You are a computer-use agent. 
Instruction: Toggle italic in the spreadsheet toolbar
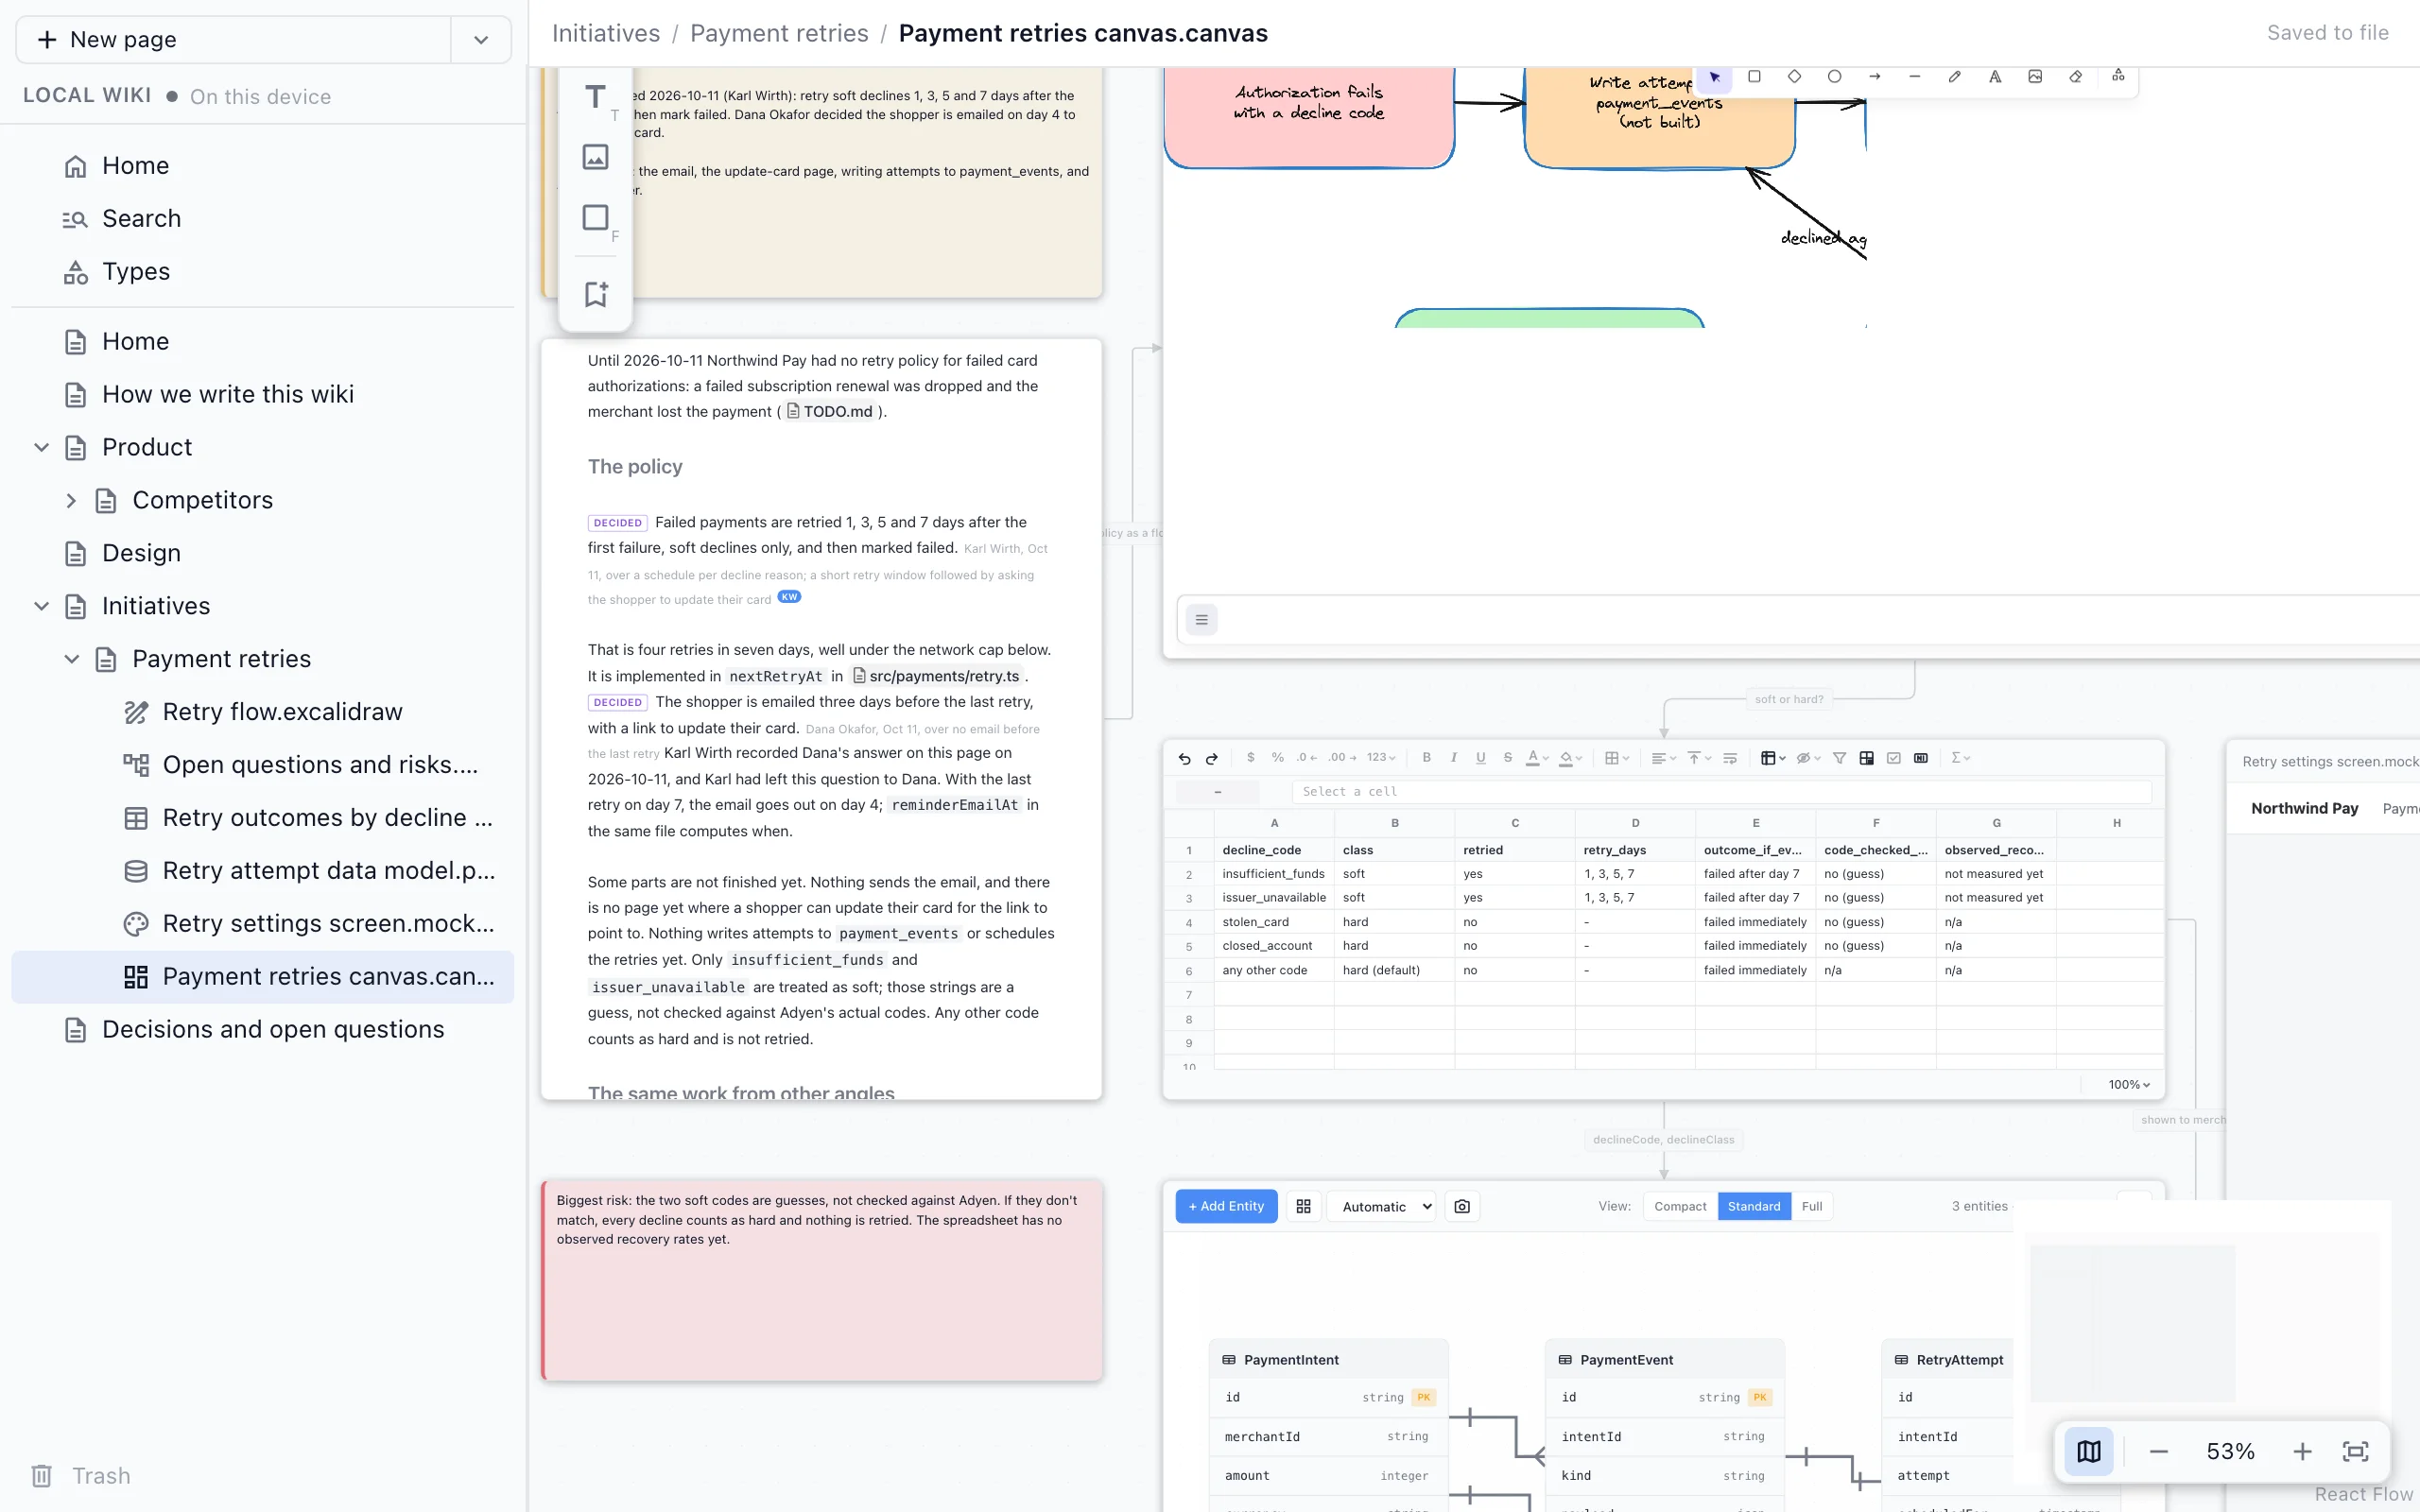coord(1453,758)
